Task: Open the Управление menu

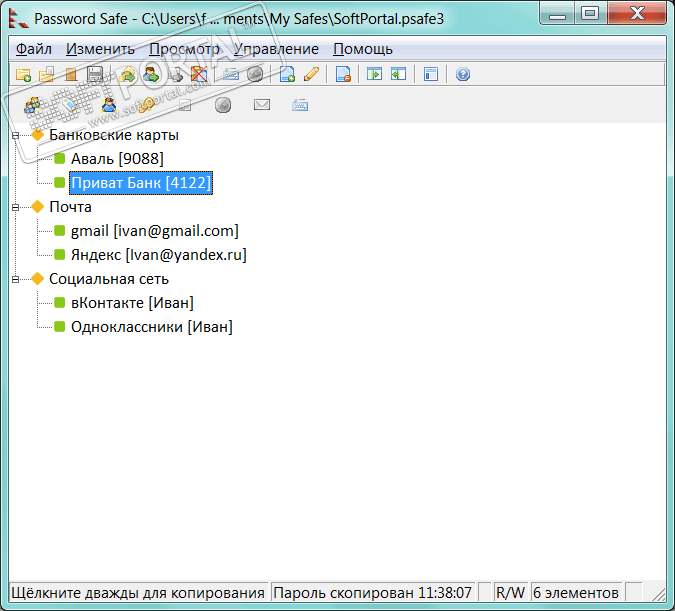Action: pyautogui.click(x=276, y=49)
